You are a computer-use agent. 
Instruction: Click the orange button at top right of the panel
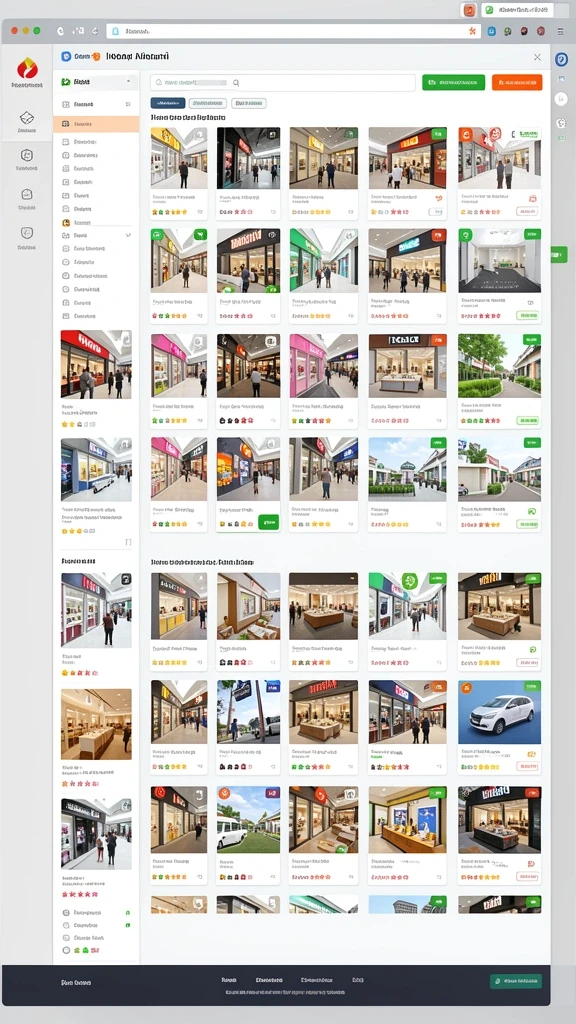(517, 82)
